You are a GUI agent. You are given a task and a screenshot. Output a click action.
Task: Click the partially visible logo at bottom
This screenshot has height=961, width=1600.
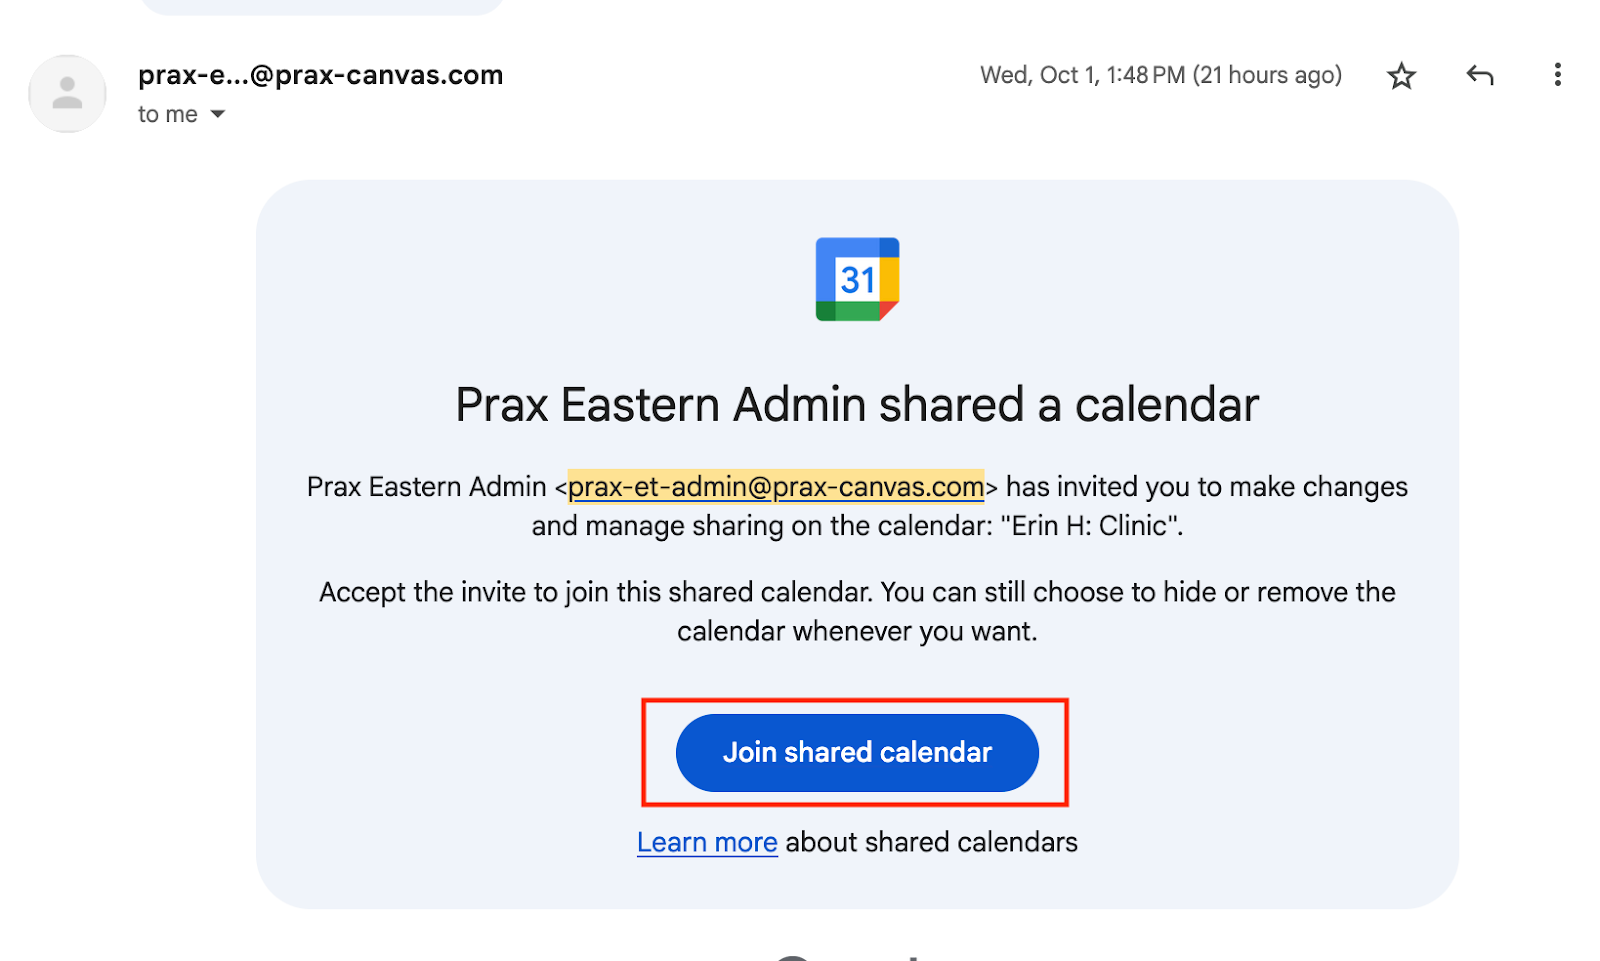point(850,957)
